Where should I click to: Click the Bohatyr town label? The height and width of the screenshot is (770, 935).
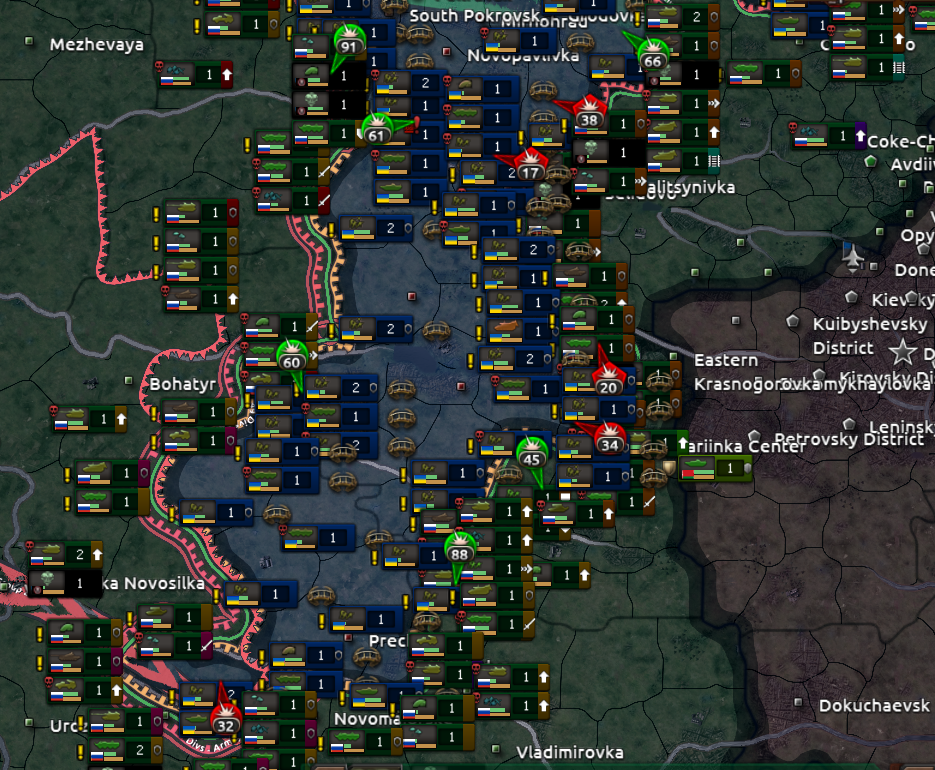click(x=182, y=384)
